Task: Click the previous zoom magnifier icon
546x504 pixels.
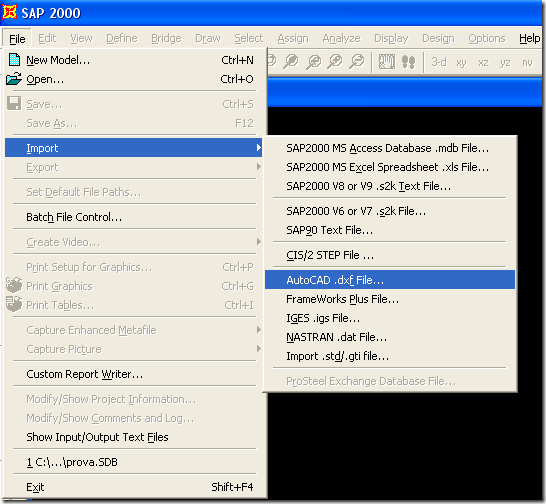Action: (313, 62)
